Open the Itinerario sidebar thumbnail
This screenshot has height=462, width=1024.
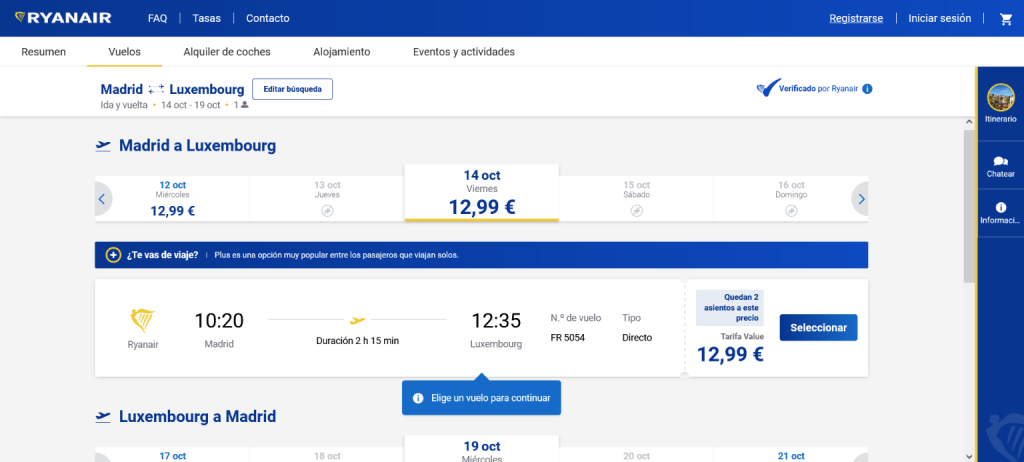1000,97
